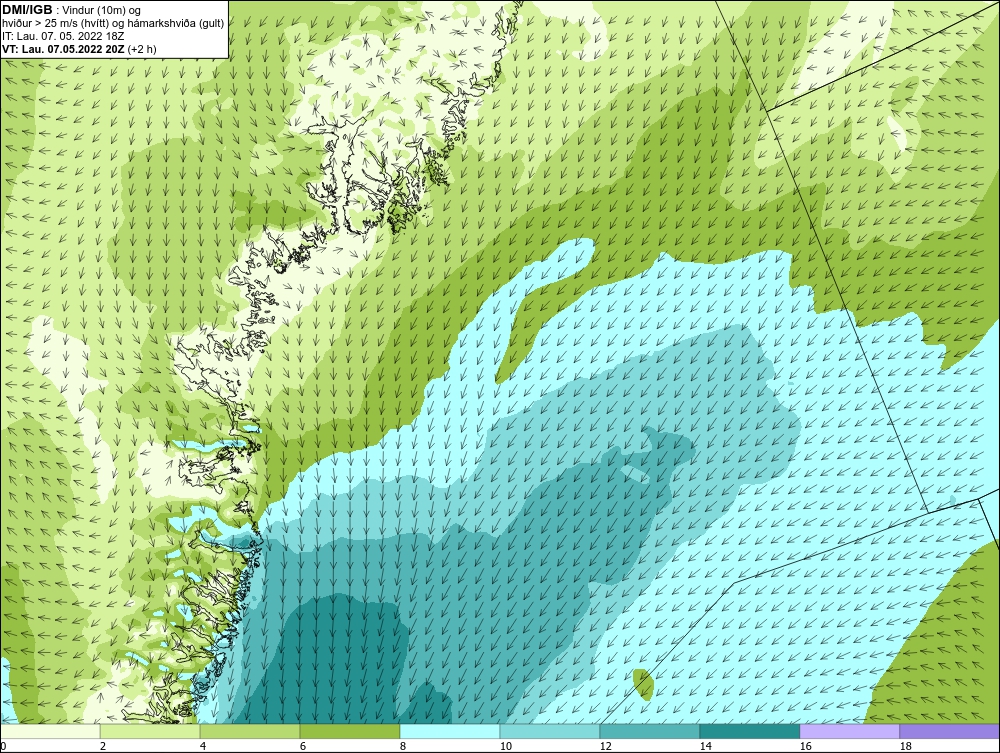The height and width of the screenshot is (753, 1000).
Task: Click the 'hviður > 25 m/s (hvítt)' description line
Action: pos(113,24)
